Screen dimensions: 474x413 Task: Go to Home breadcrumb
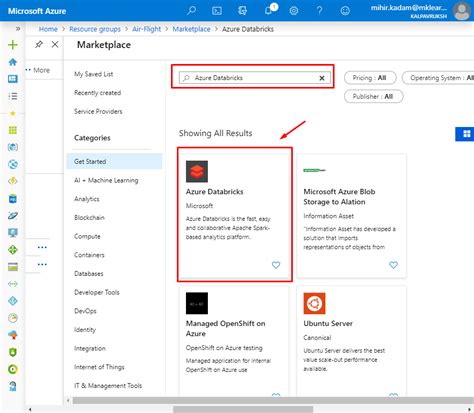(48, 29)
